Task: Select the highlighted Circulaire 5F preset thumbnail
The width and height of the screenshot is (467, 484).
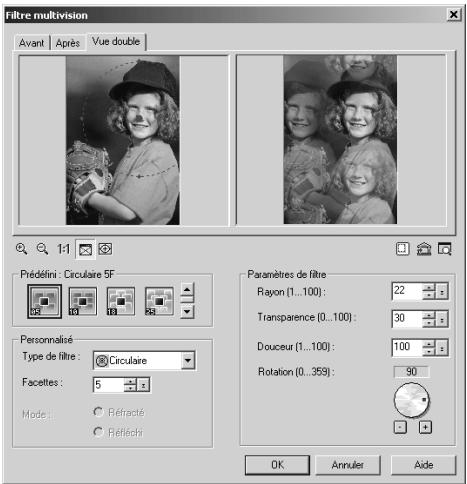Action: tap(44, 301)
